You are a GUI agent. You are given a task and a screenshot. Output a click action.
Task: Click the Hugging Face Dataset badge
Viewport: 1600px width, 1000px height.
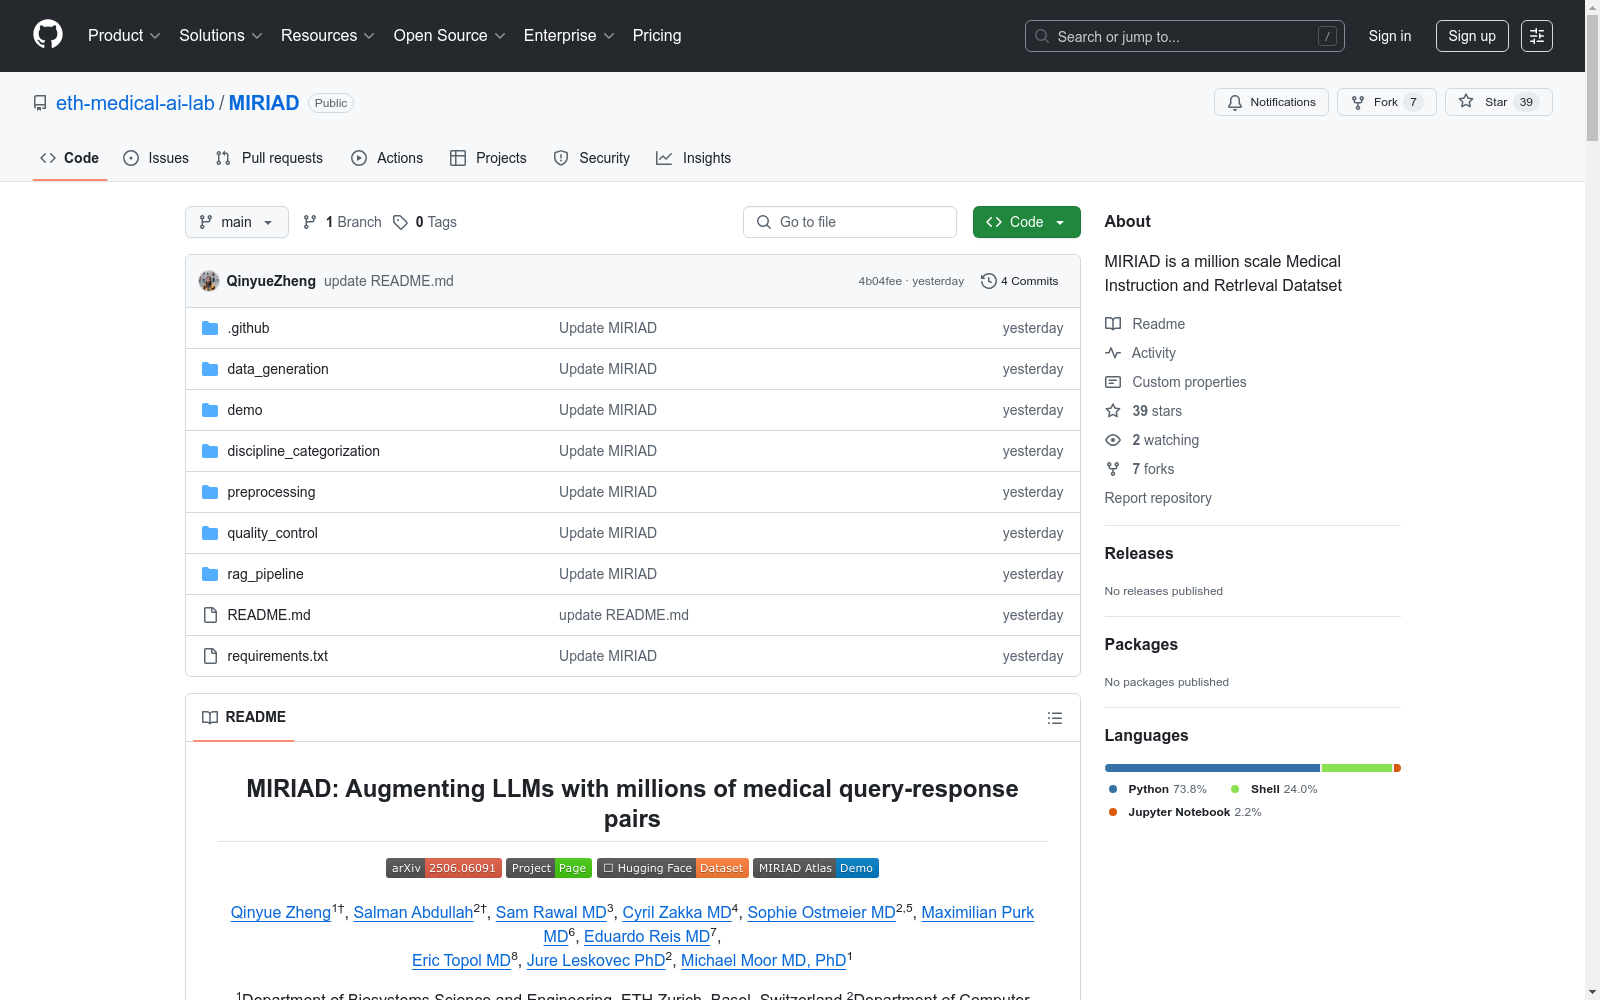672,868
